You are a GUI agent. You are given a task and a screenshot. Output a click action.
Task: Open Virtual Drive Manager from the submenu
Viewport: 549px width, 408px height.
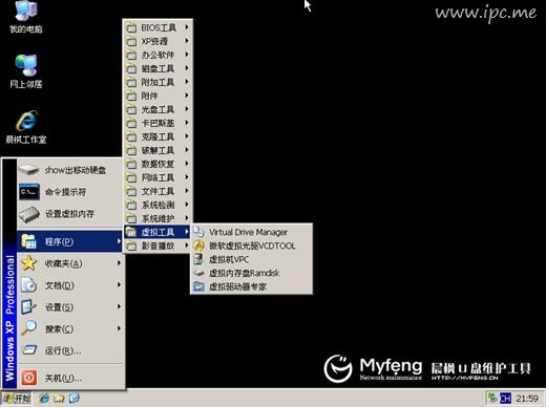(251, 233)
